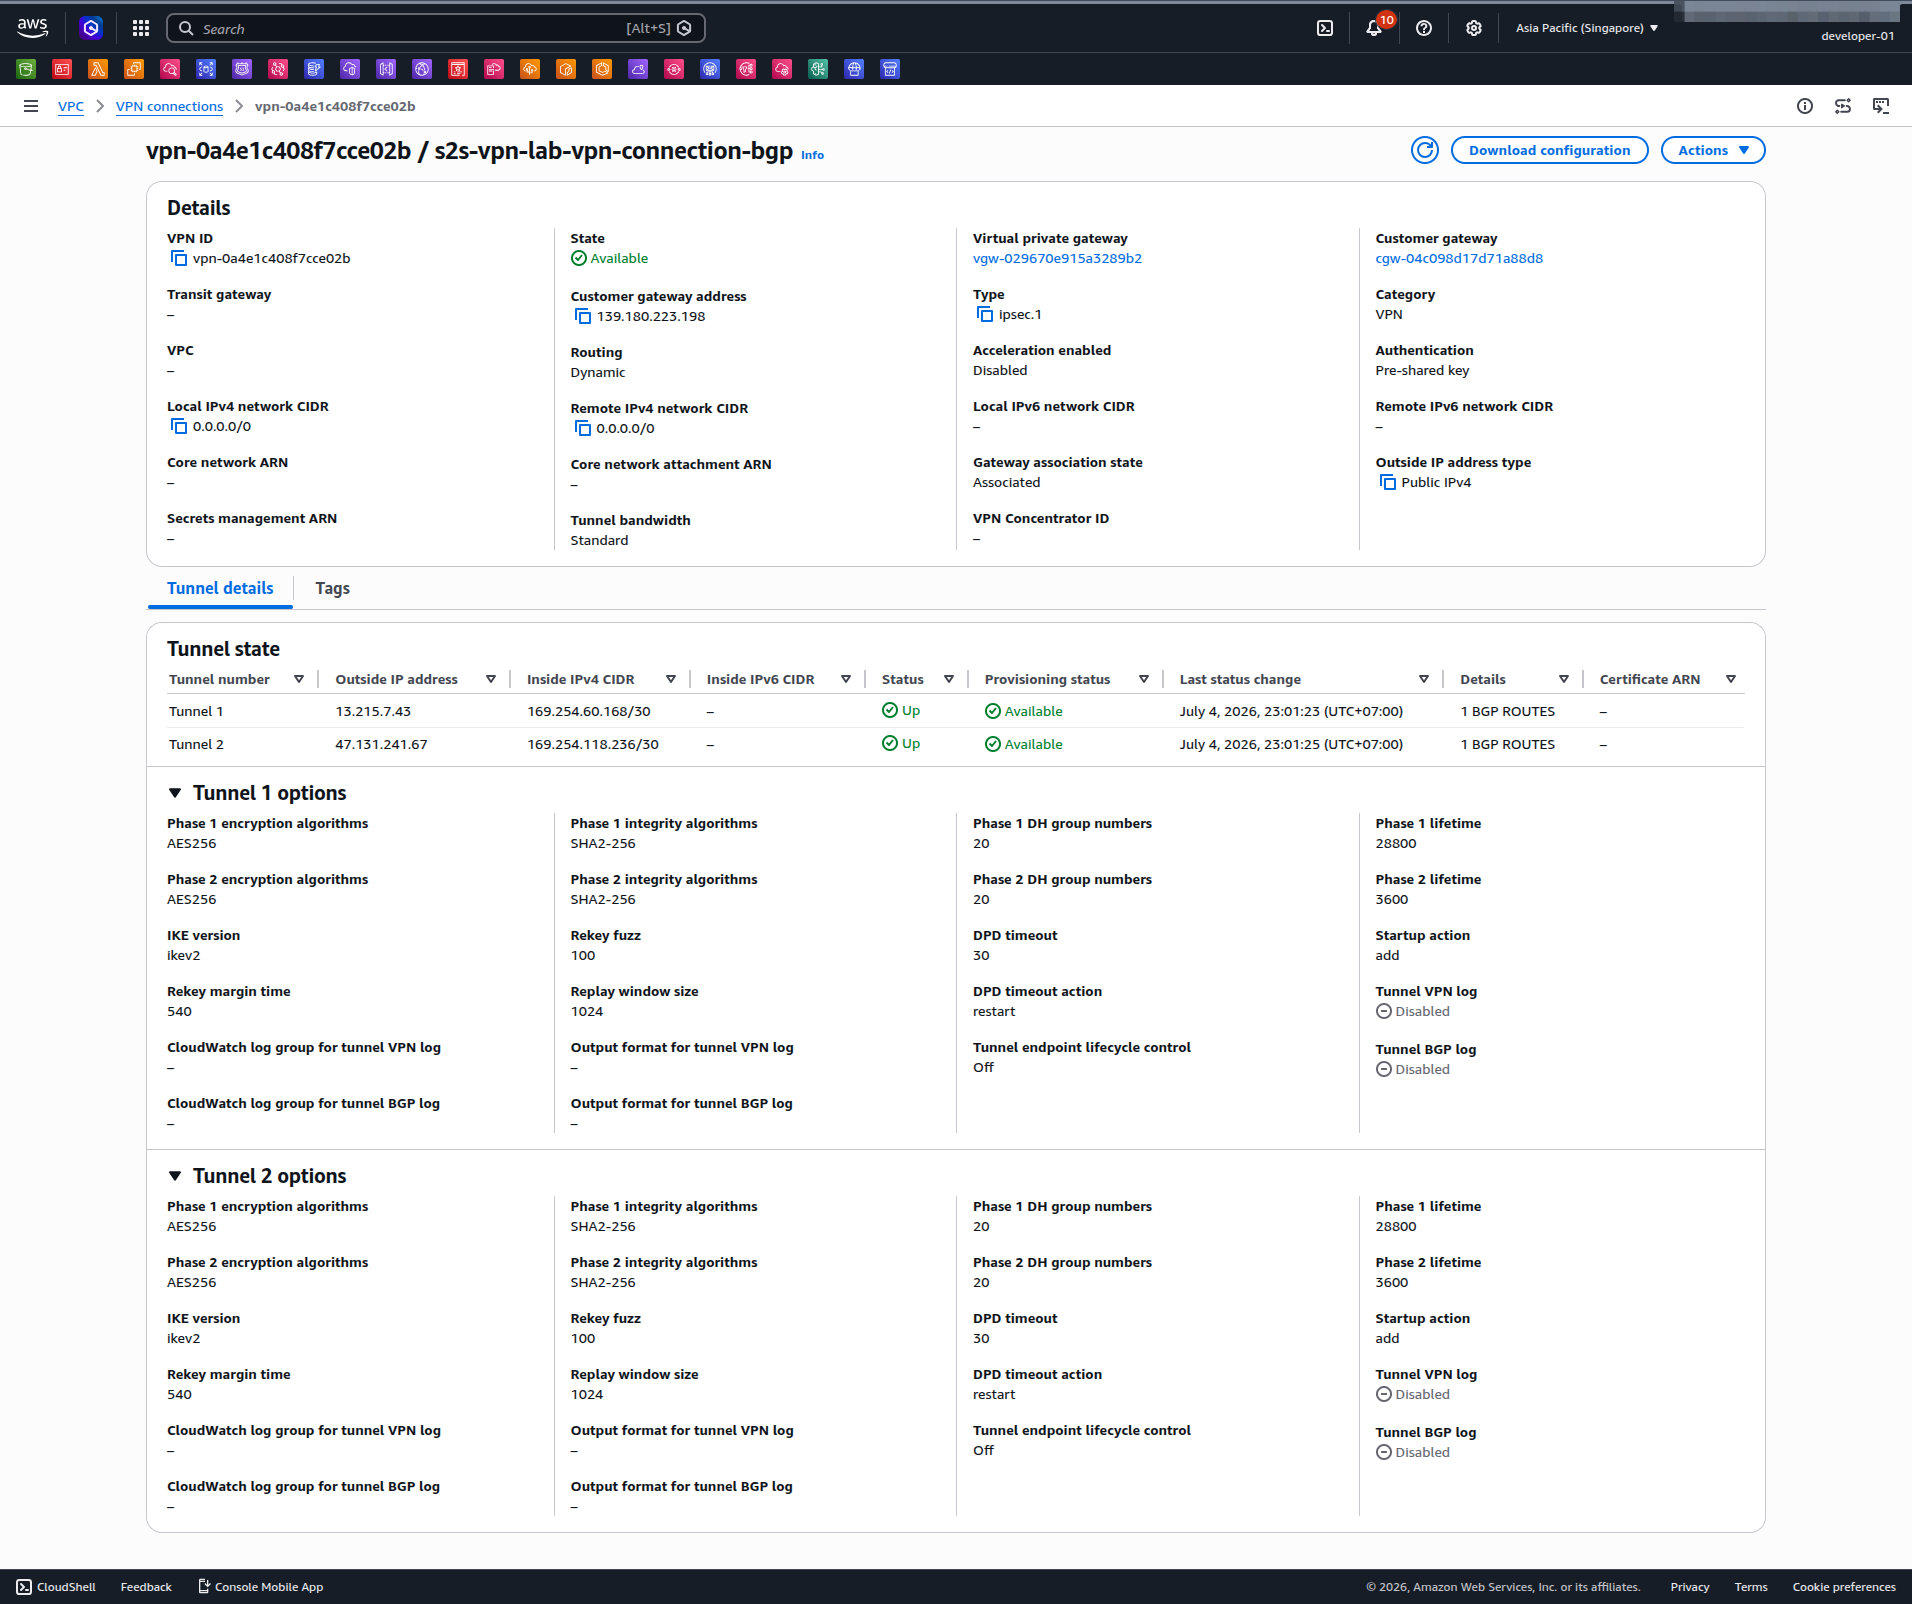
Task: Click Tunnel 1 Available provisioning status
Action: point(1024,711)
